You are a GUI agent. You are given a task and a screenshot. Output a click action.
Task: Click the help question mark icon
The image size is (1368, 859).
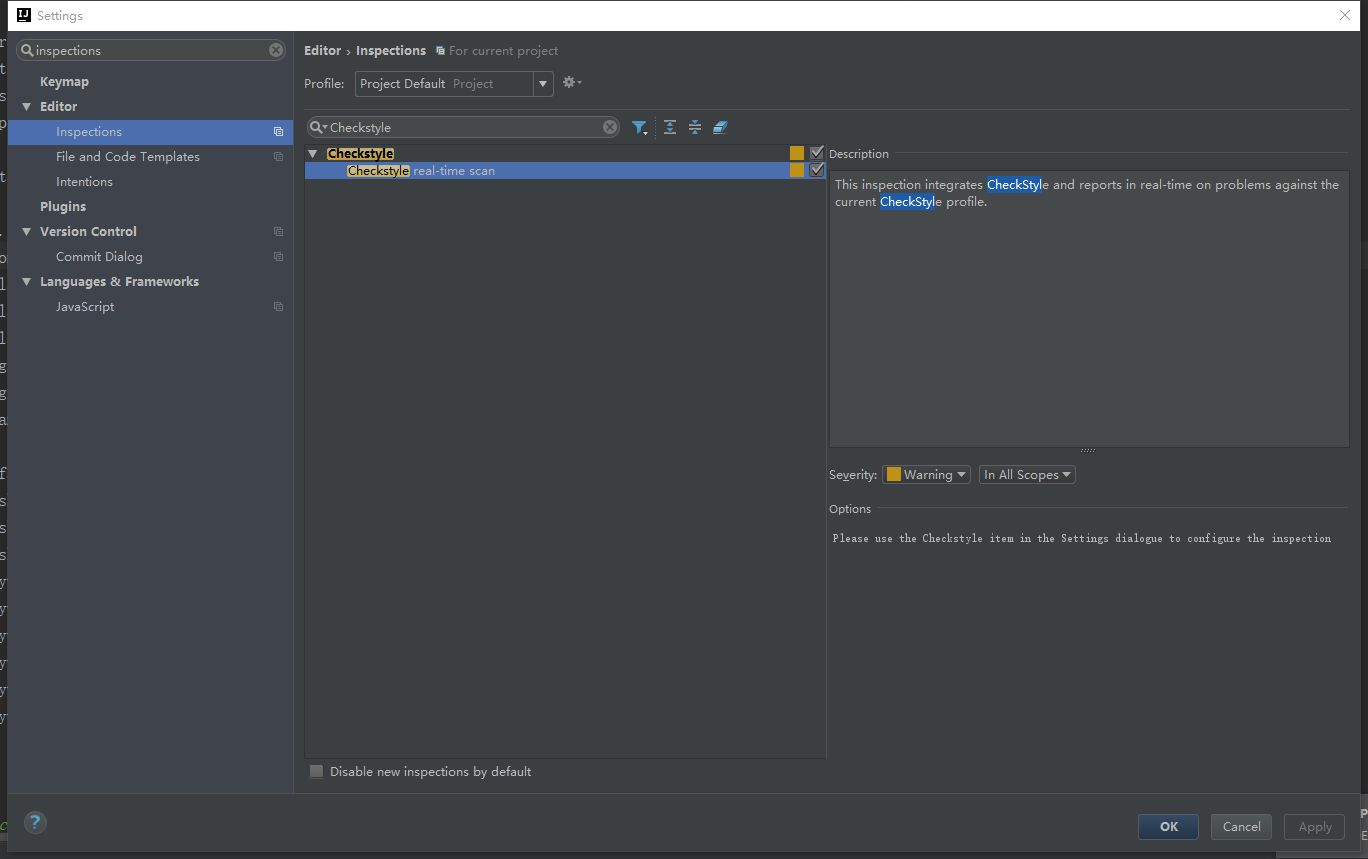(x=35, y=822)
